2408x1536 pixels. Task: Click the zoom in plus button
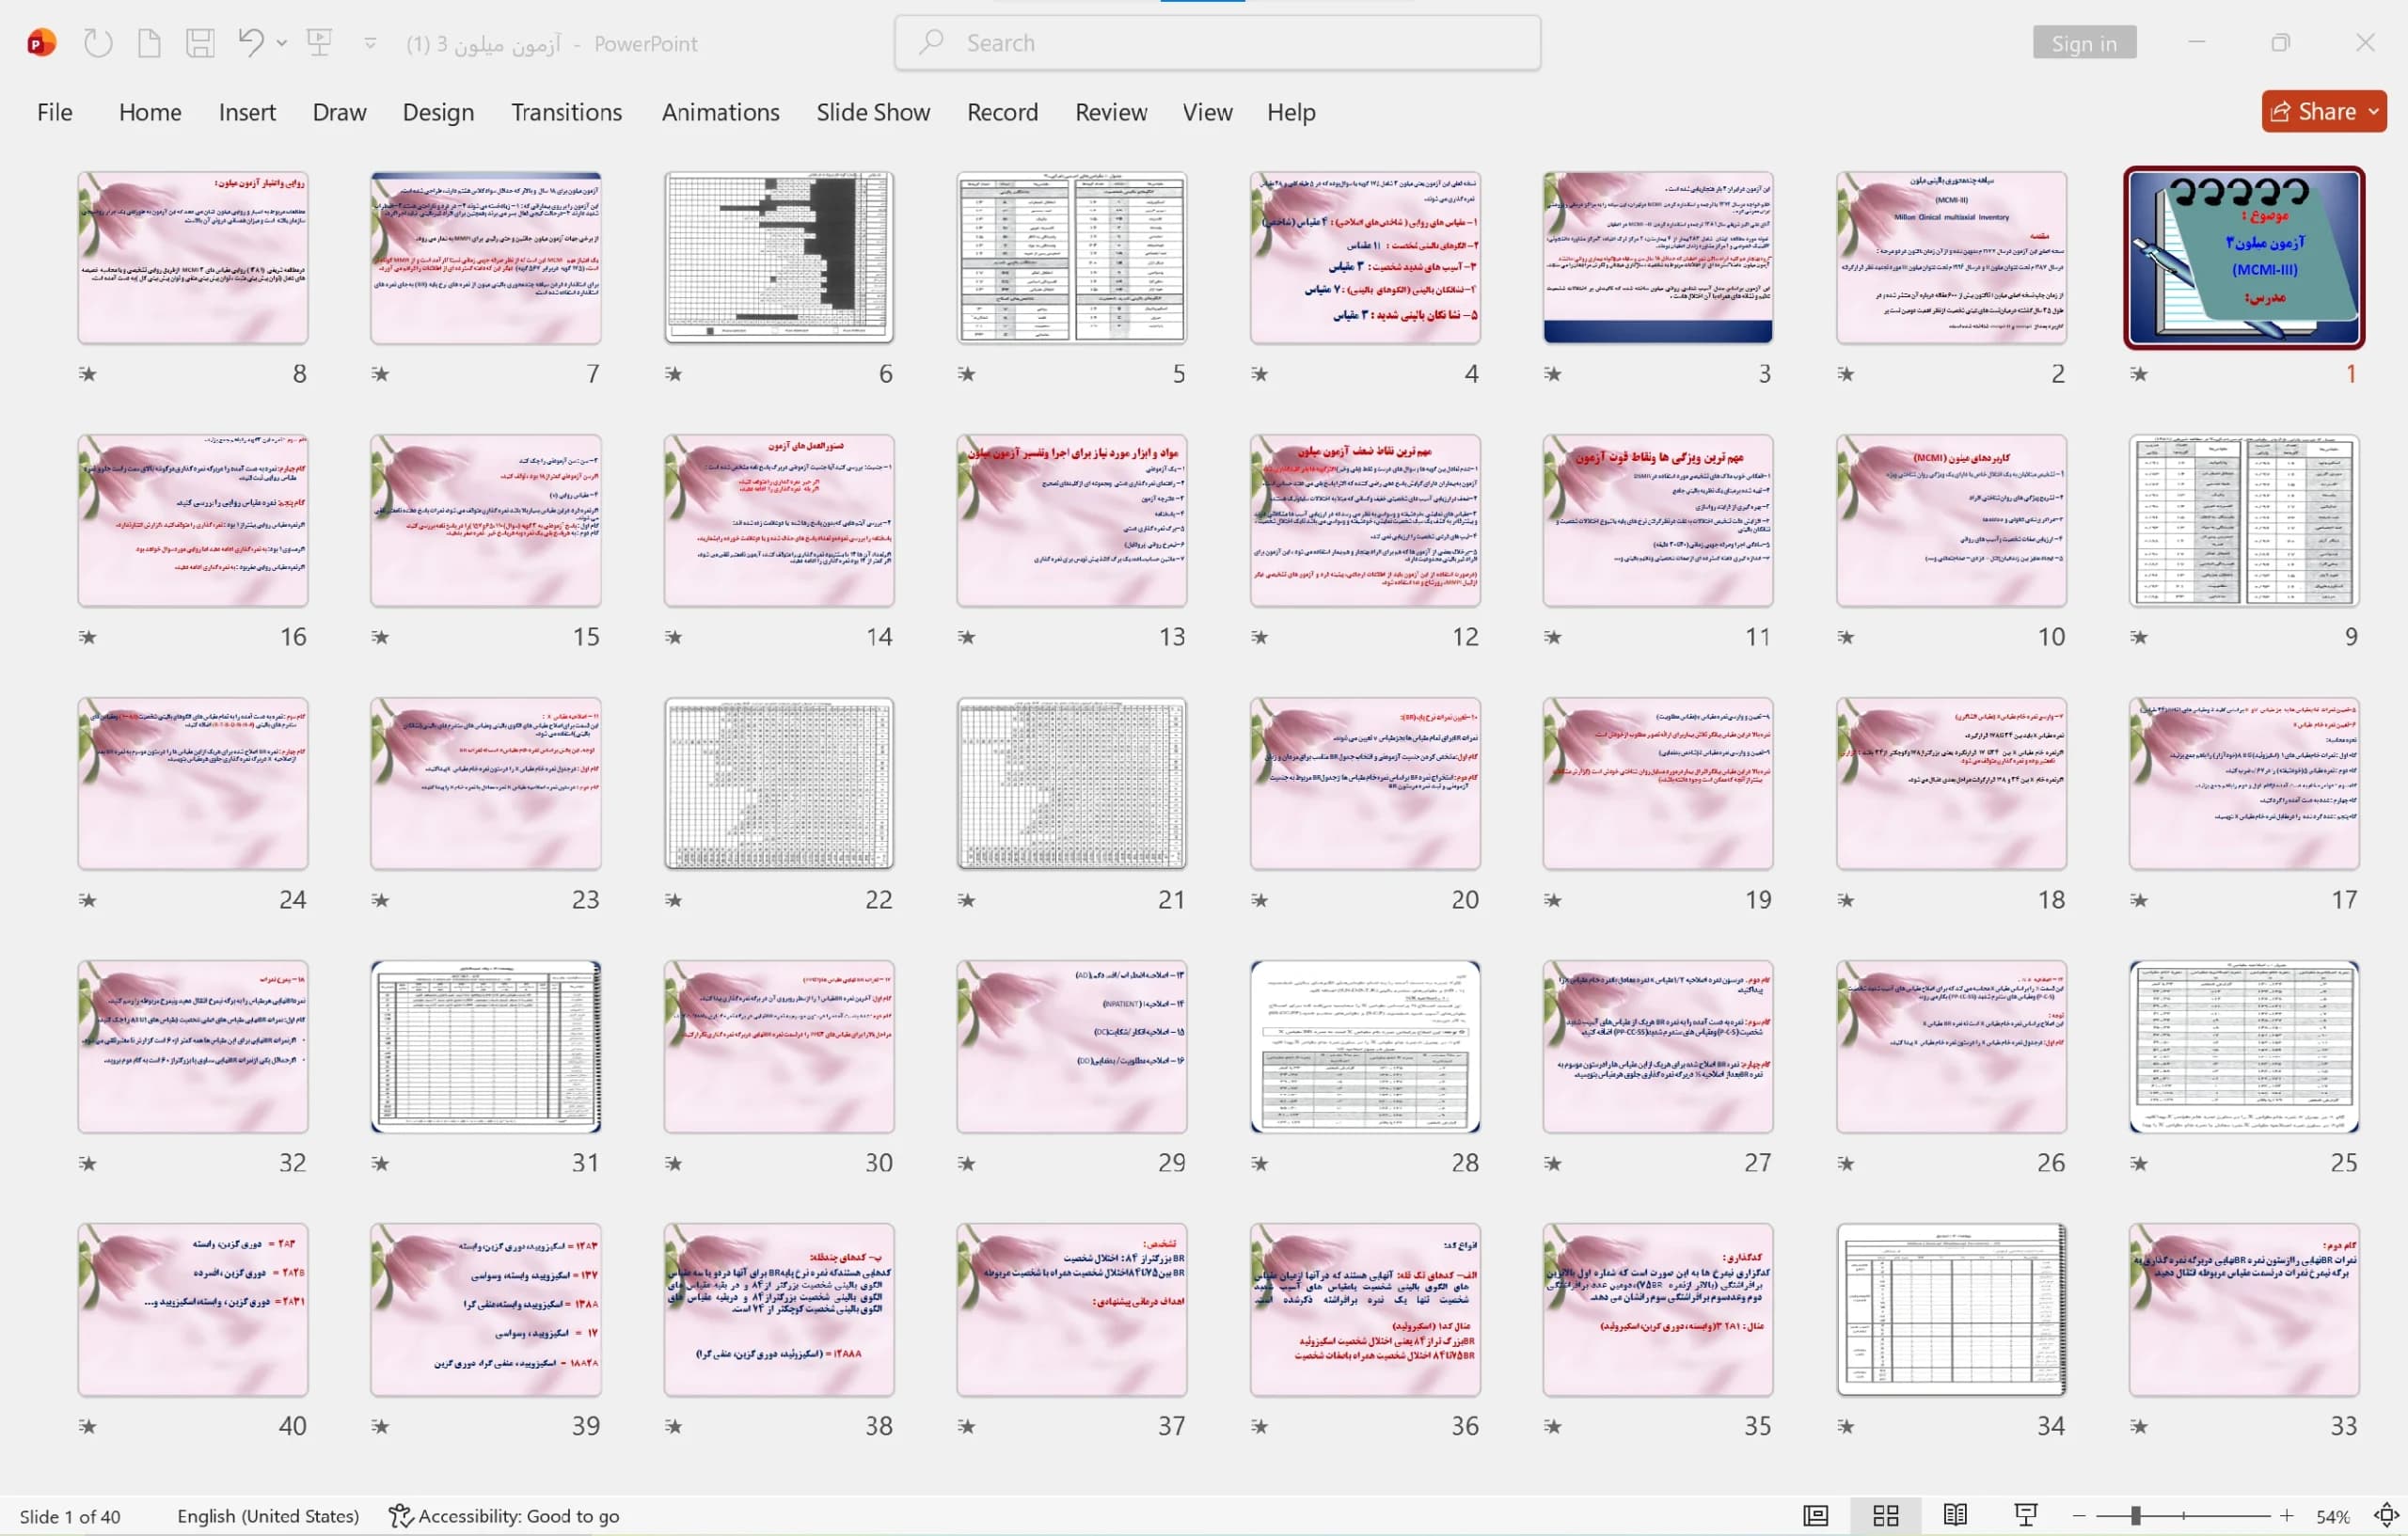pos(2287,1516)
